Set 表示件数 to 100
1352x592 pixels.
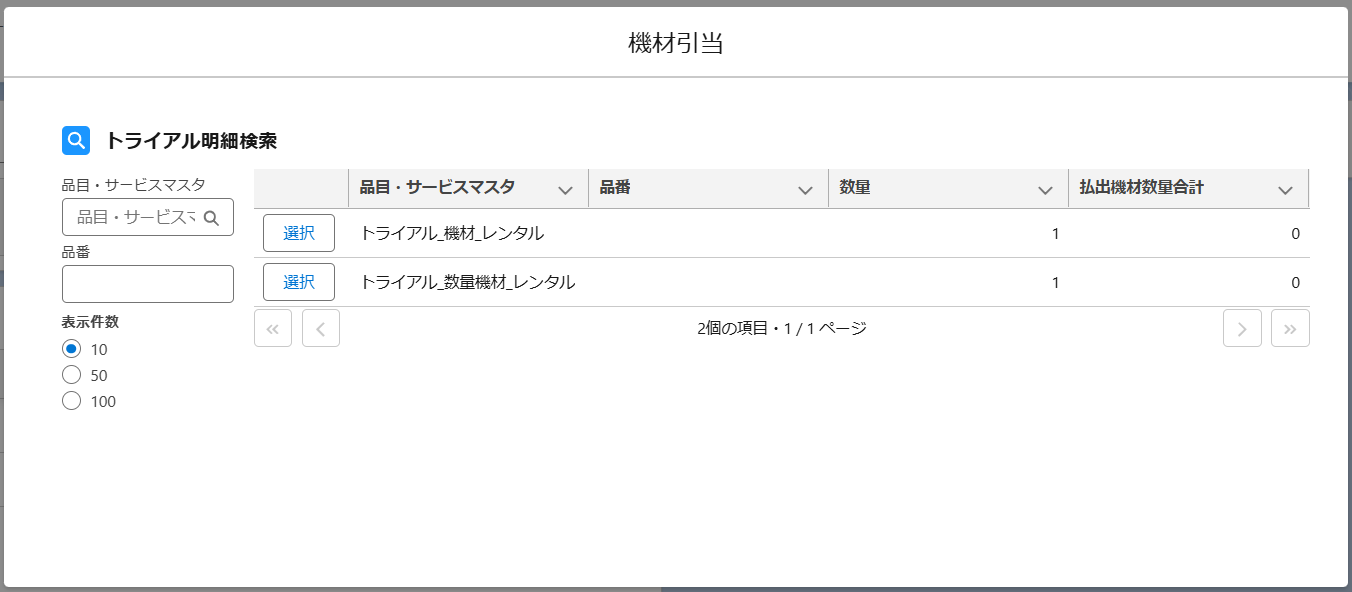(71, 401)
